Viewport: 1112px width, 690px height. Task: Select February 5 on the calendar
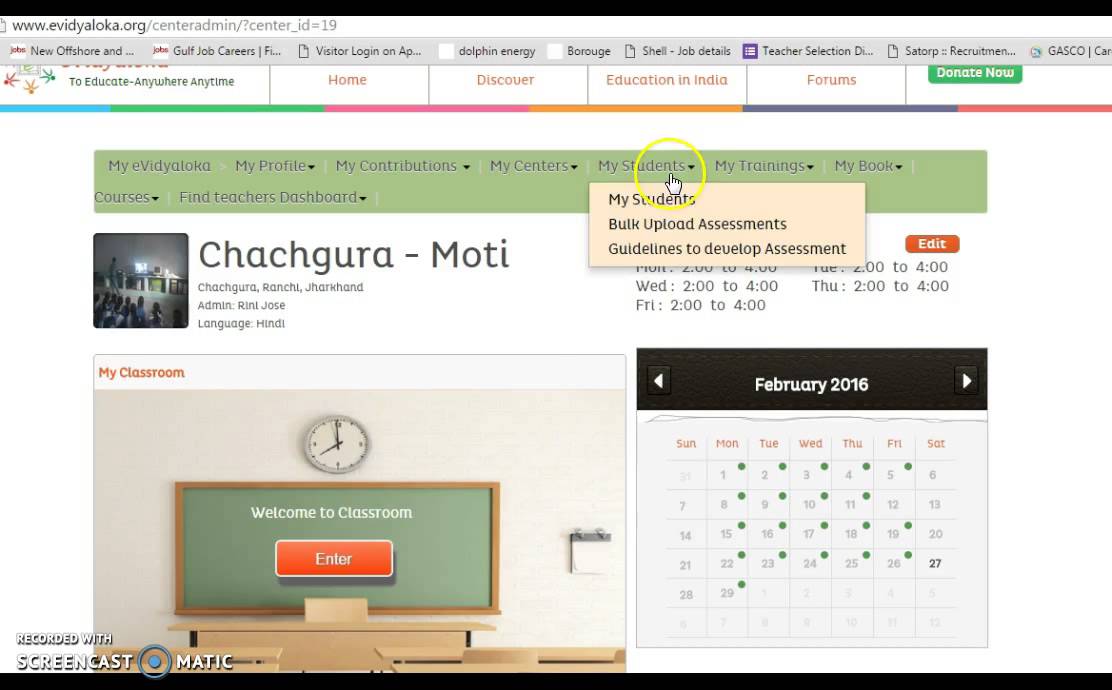click(x=890, y=474)
